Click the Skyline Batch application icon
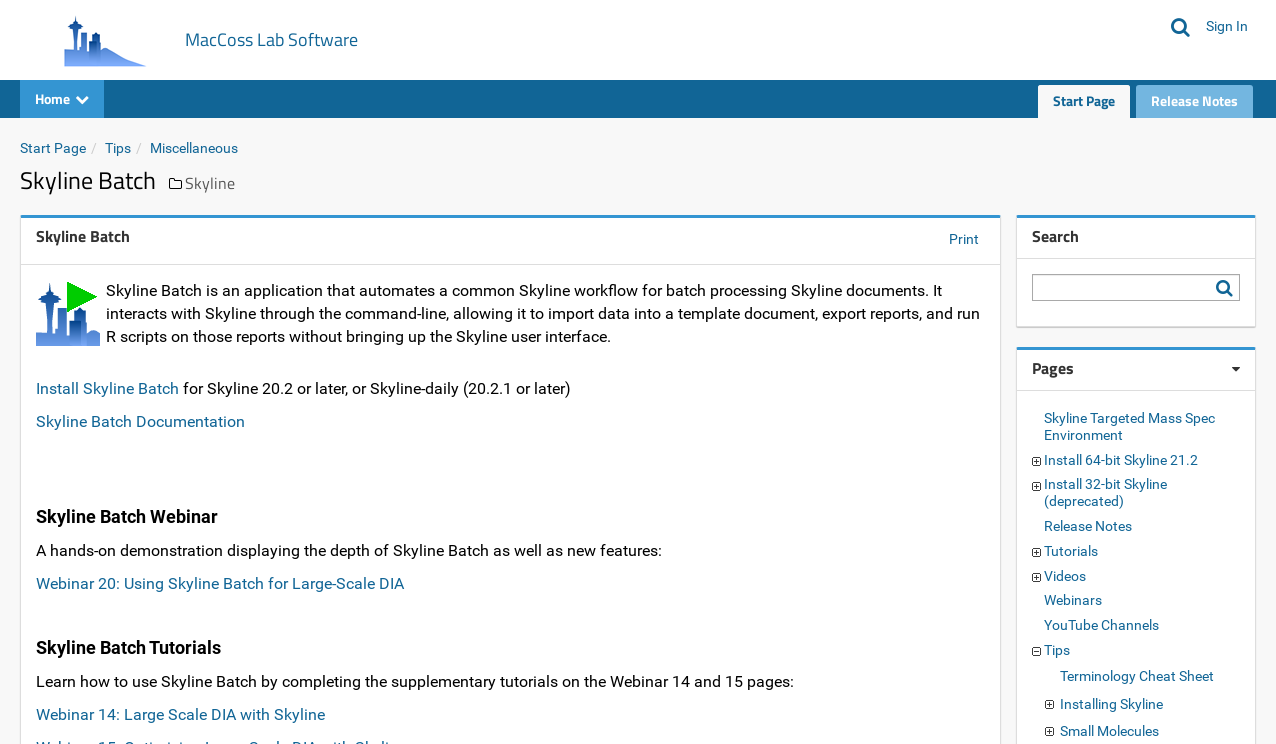 pos(68,314)
